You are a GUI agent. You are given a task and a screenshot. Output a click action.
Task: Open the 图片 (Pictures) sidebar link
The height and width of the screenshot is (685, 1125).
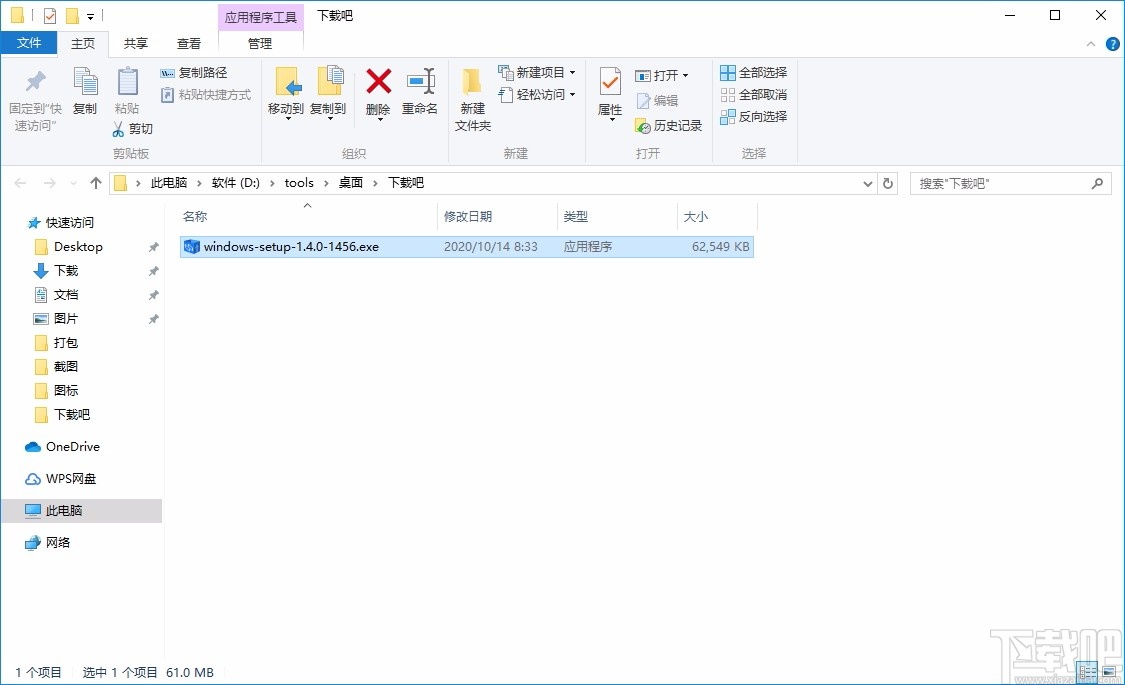pyautogui.click(x=67, y=318)
